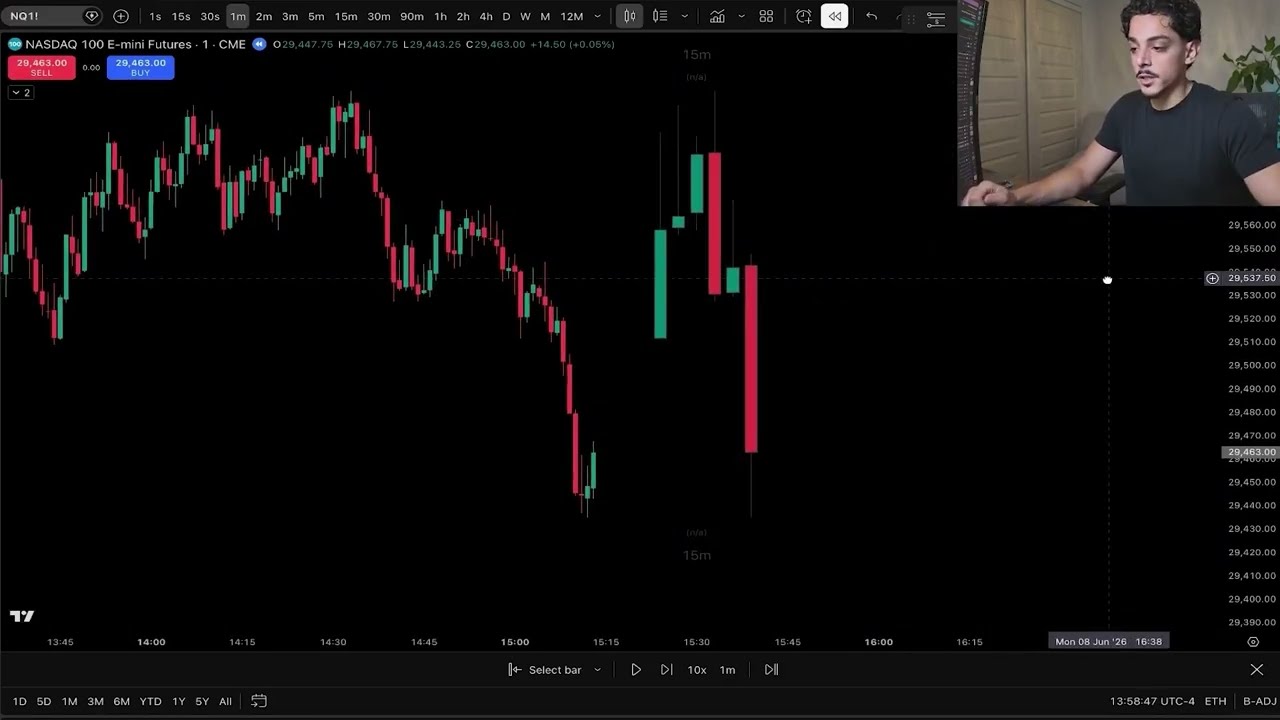Set the date range to 5D
The height and width of the screenshot is (720, 1280).
coord(44,702)
